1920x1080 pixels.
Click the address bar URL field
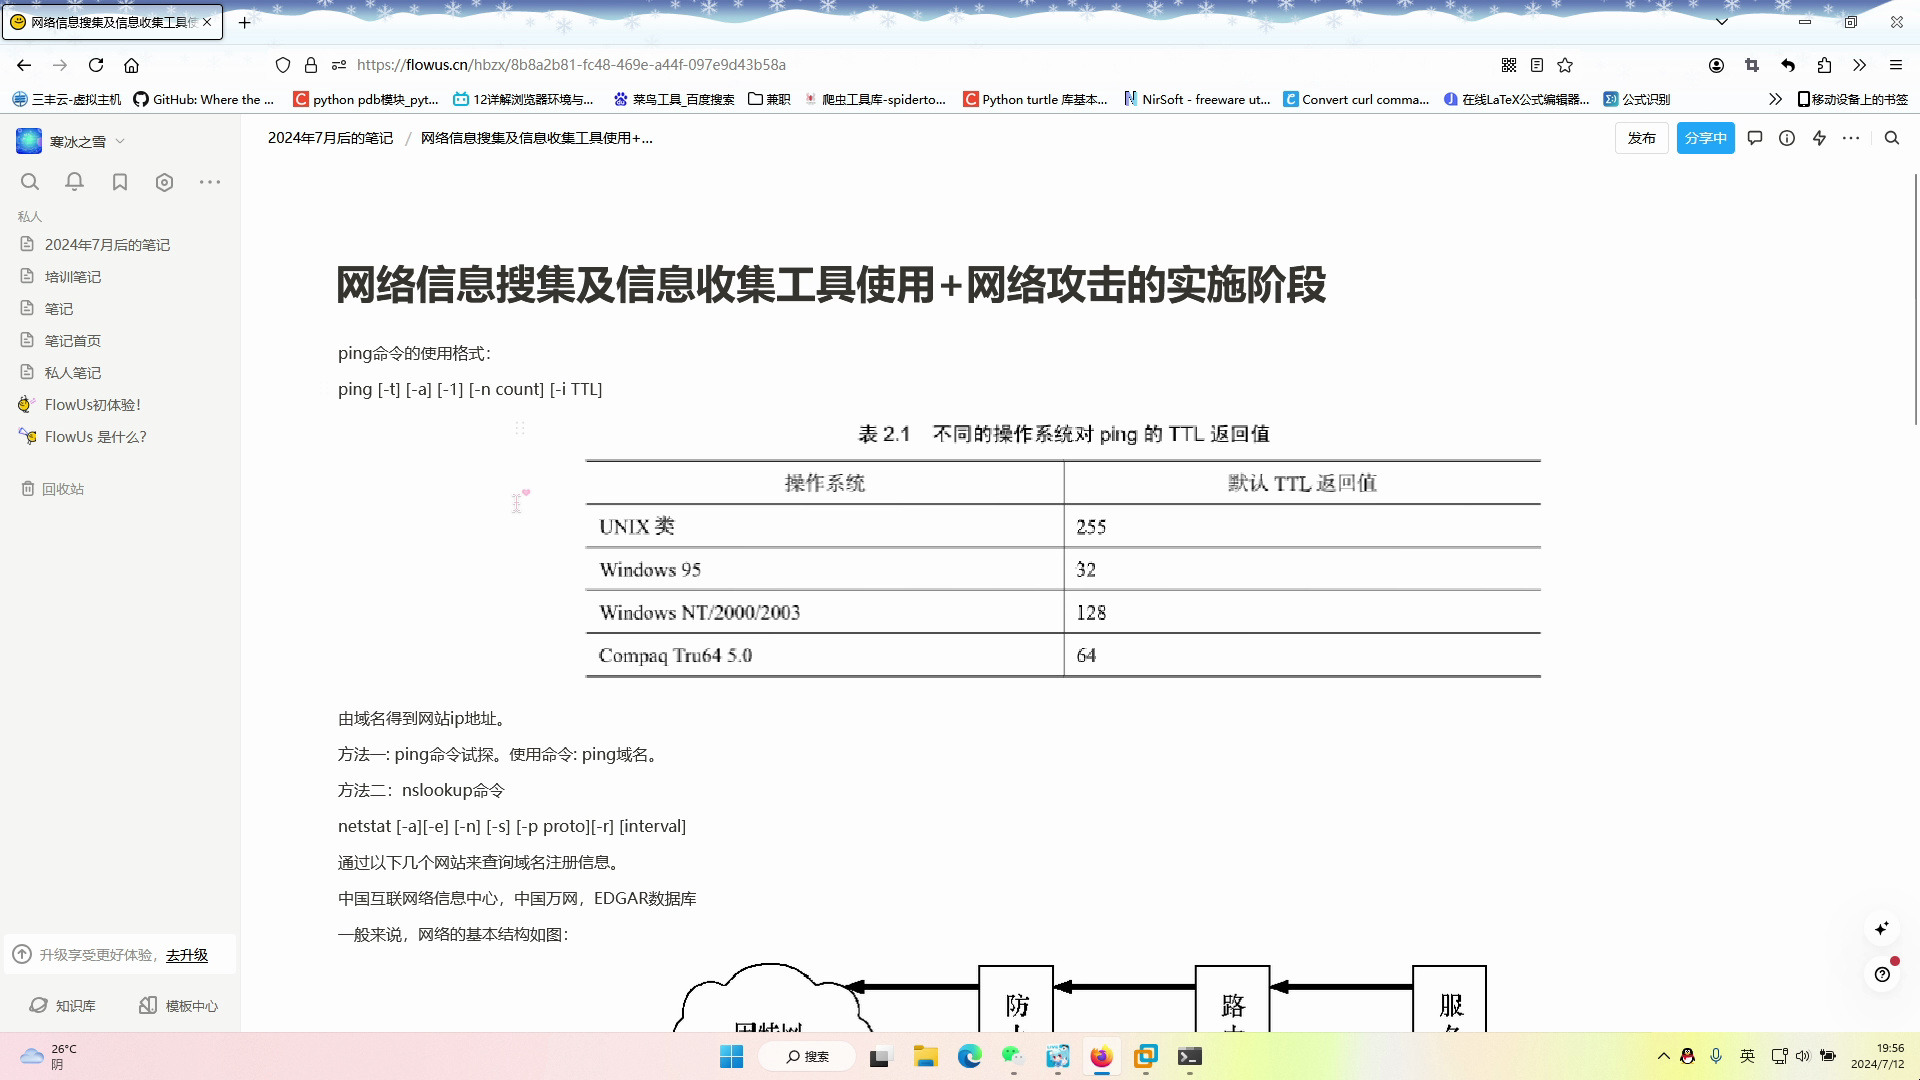pyautogui.click(x=572, y=65)
